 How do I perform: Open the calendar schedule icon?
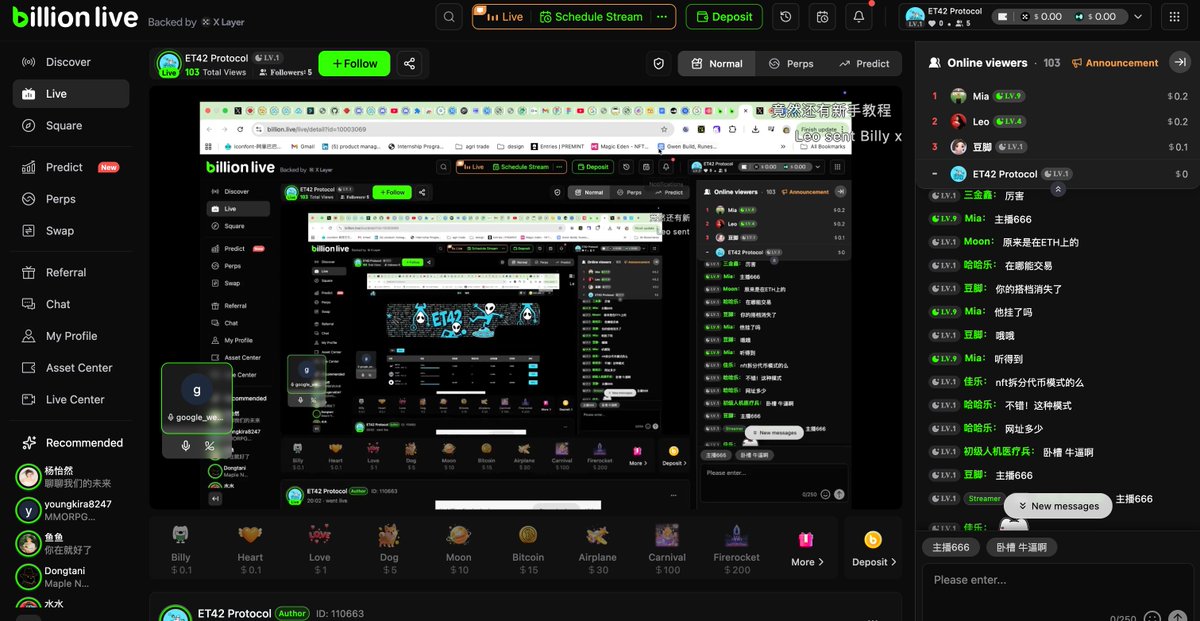point(822,17)
